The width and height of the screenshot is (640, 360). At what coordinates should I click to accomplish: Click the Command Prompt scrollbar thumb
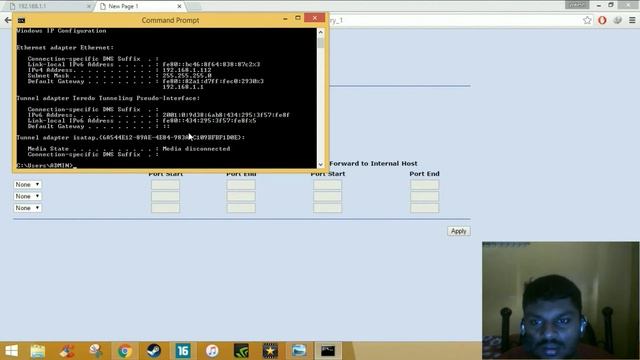[320, 42]
